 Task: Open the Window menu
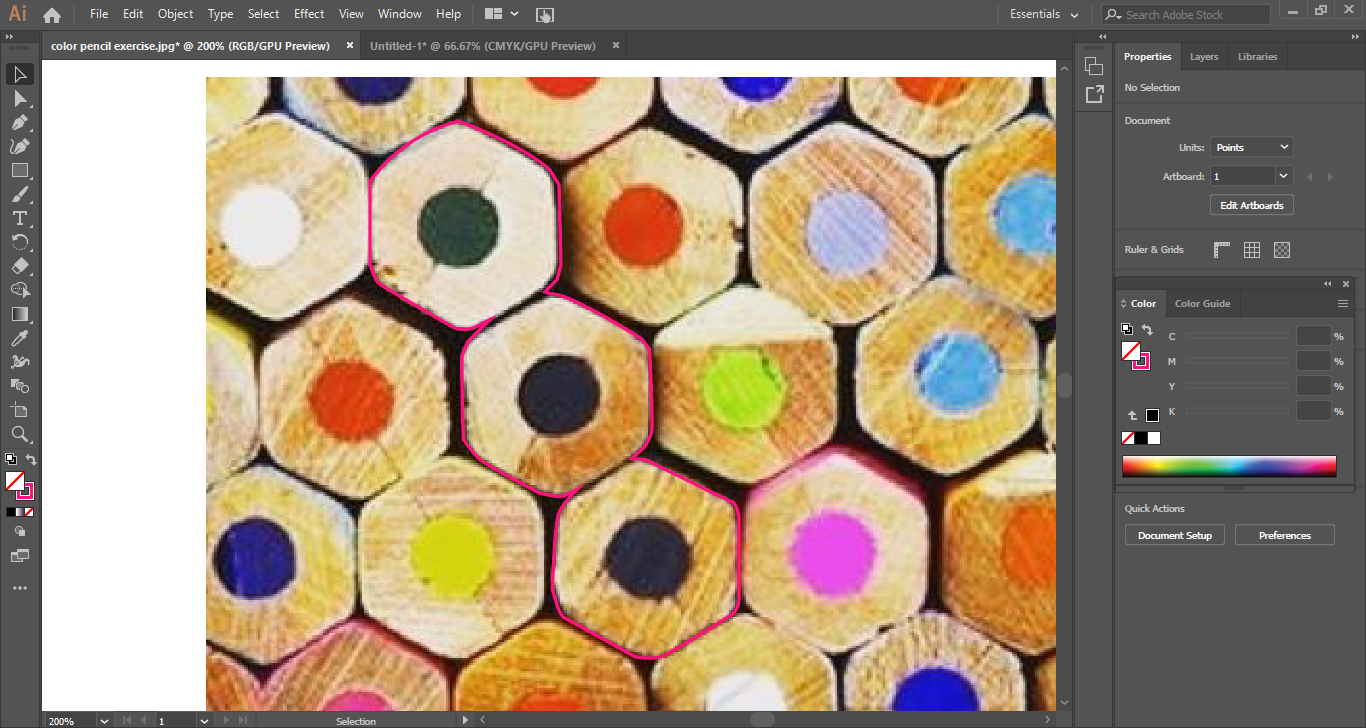399,14
